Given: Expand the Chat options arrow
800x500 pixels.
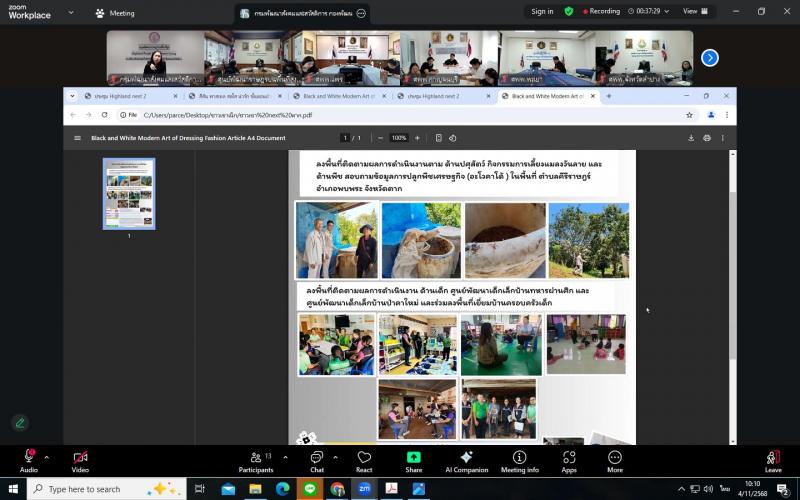Looking at the screenshot, I should click(x=335, y=457).
